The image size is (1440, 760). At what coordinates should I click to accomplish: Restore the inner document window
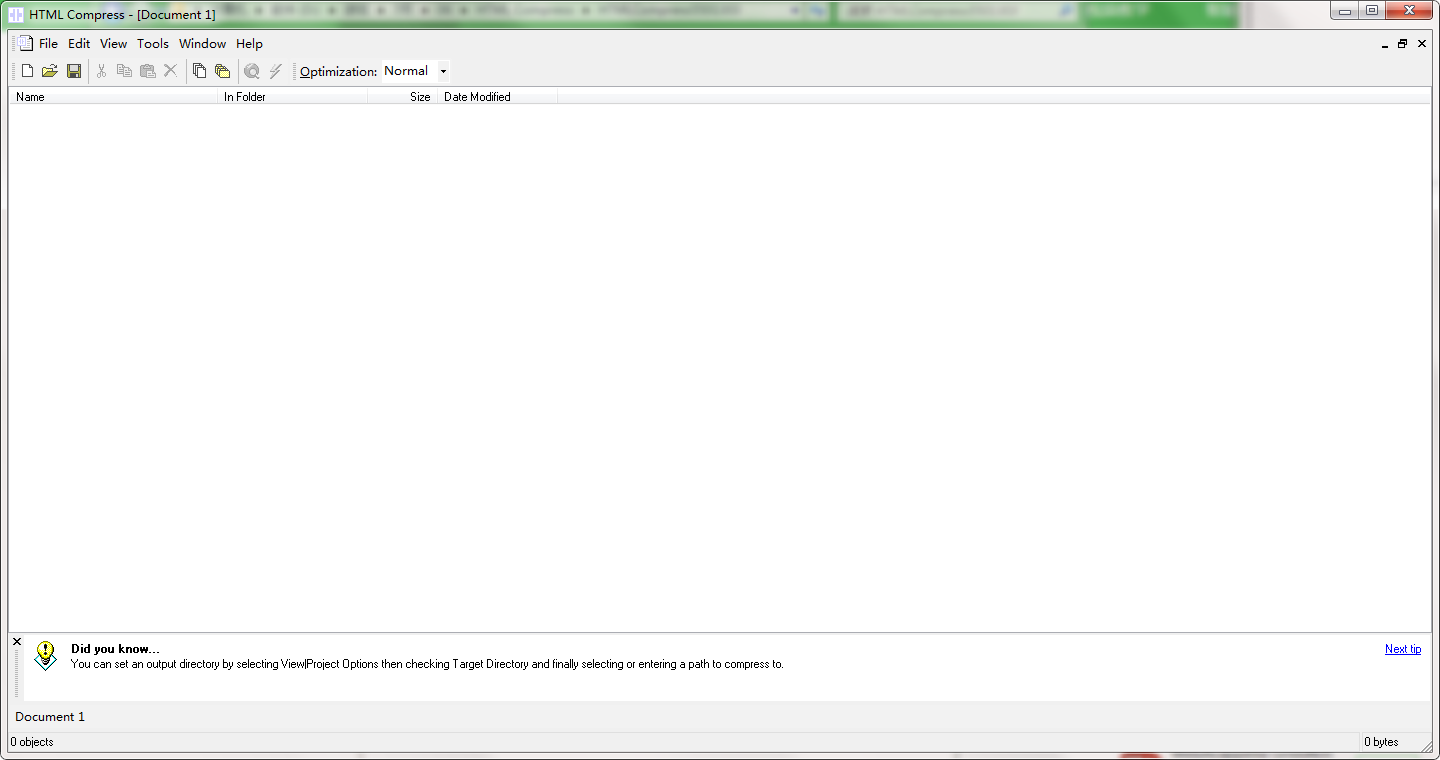[1402, 44]
